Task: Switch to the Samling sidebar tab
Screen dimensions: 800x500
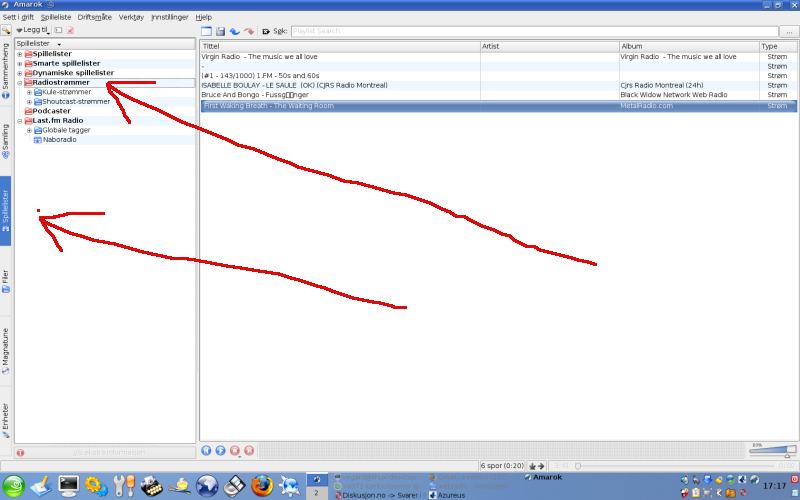Action: 6,141
